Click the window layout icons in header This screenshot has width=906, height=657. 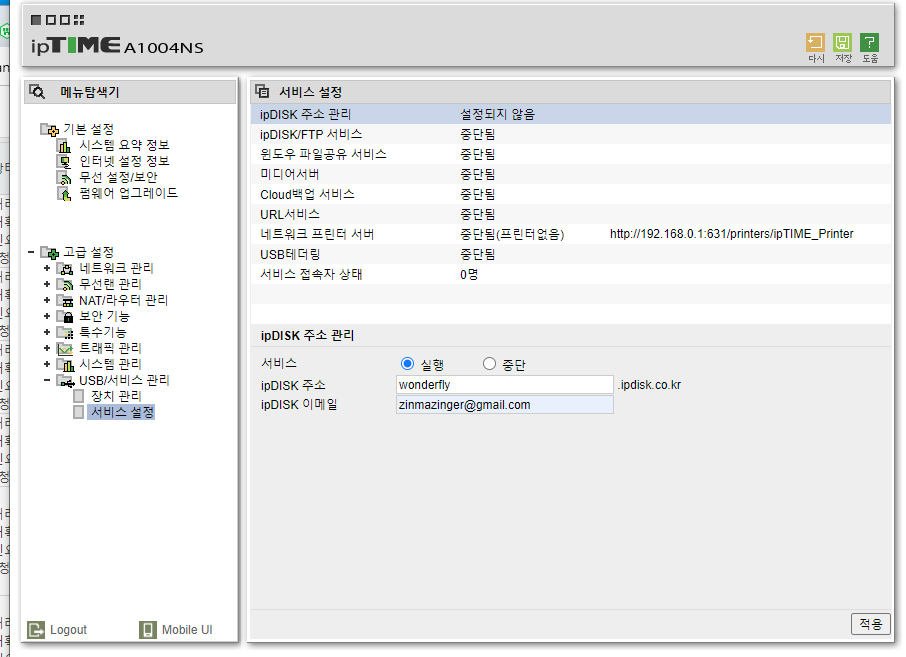[57, 20]
